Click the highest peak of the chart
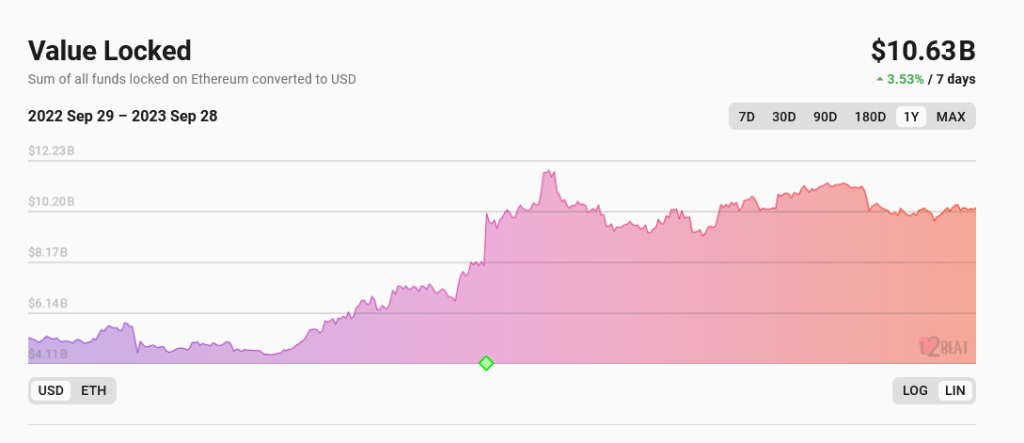 tap(549, 172)
